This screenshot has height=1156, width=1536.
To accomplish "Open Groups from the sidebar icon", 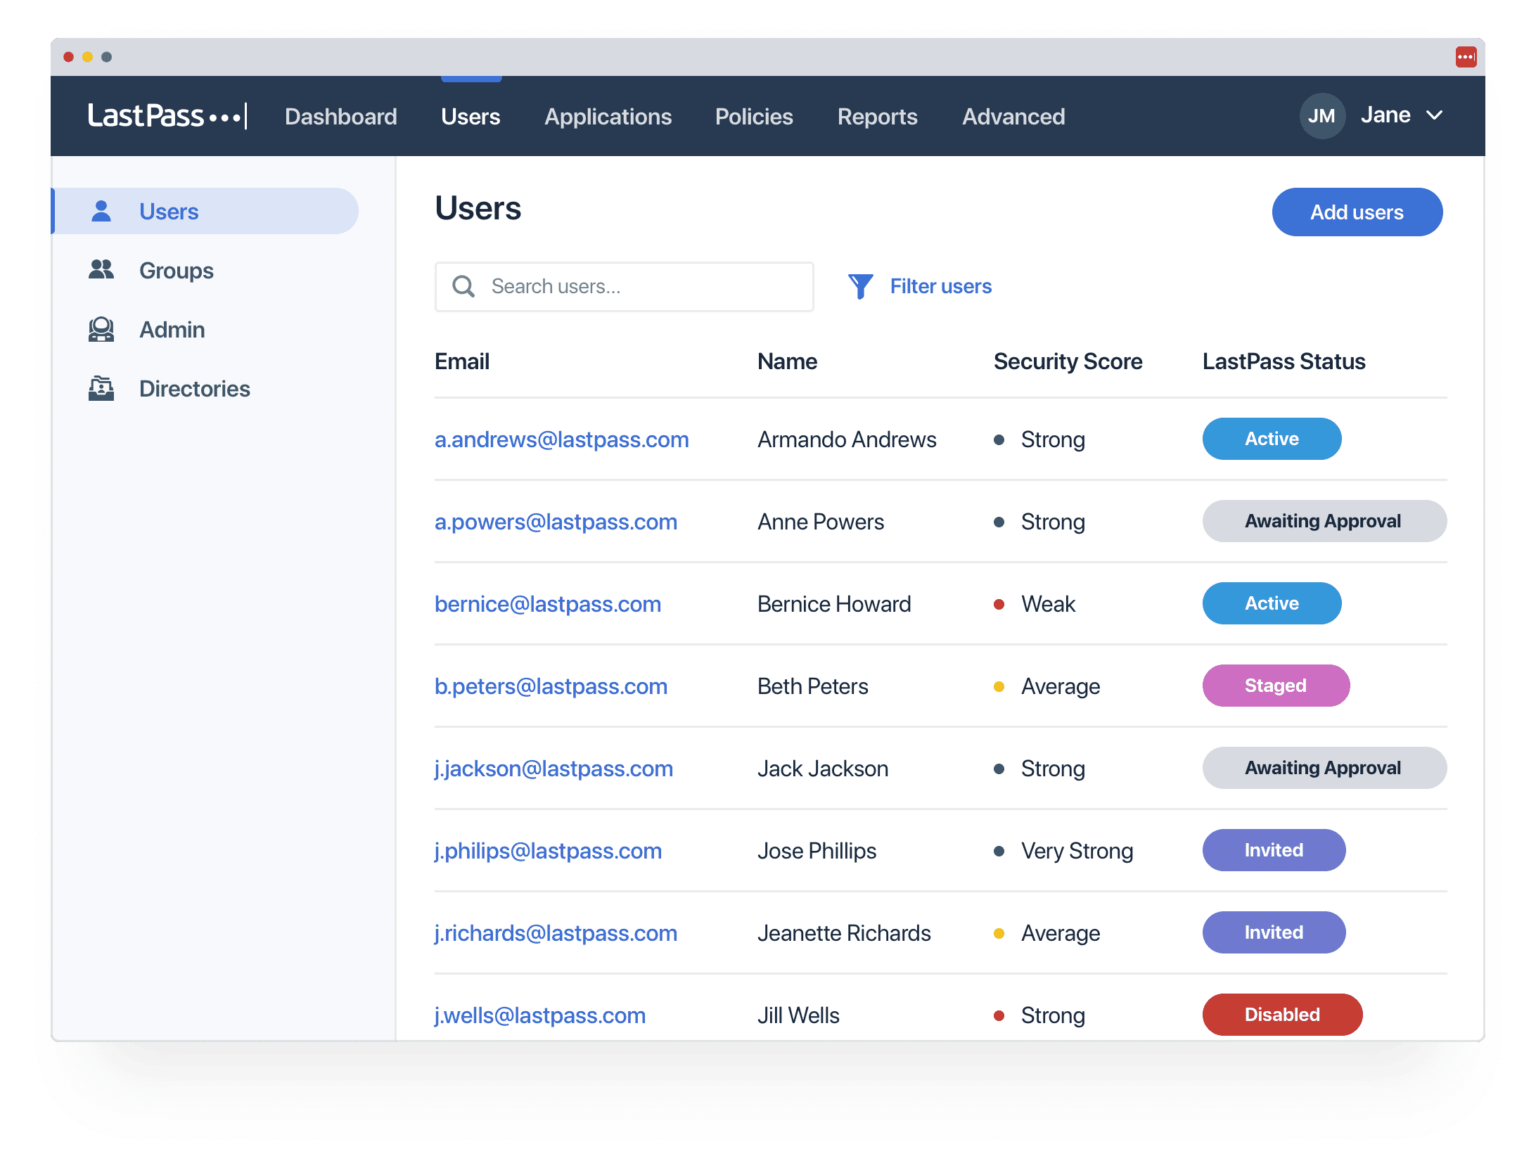I will [101, 270].
